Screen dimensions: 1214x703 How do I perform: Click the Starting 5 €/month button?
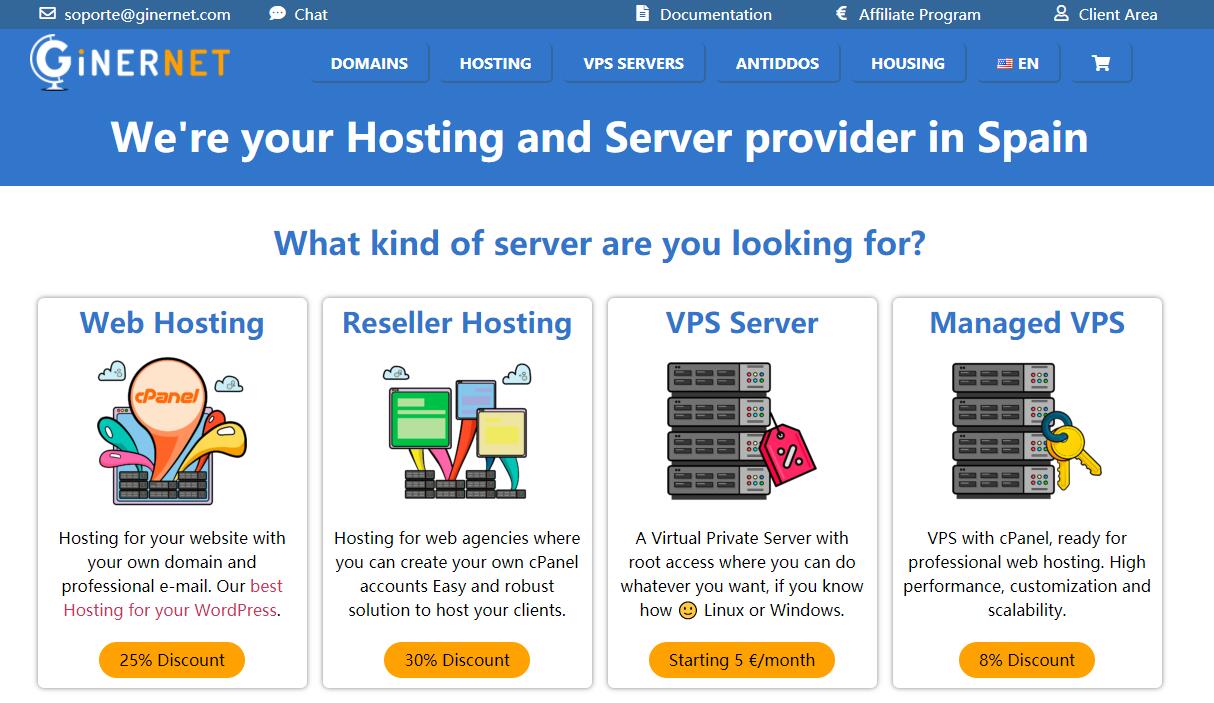point(742,660)
